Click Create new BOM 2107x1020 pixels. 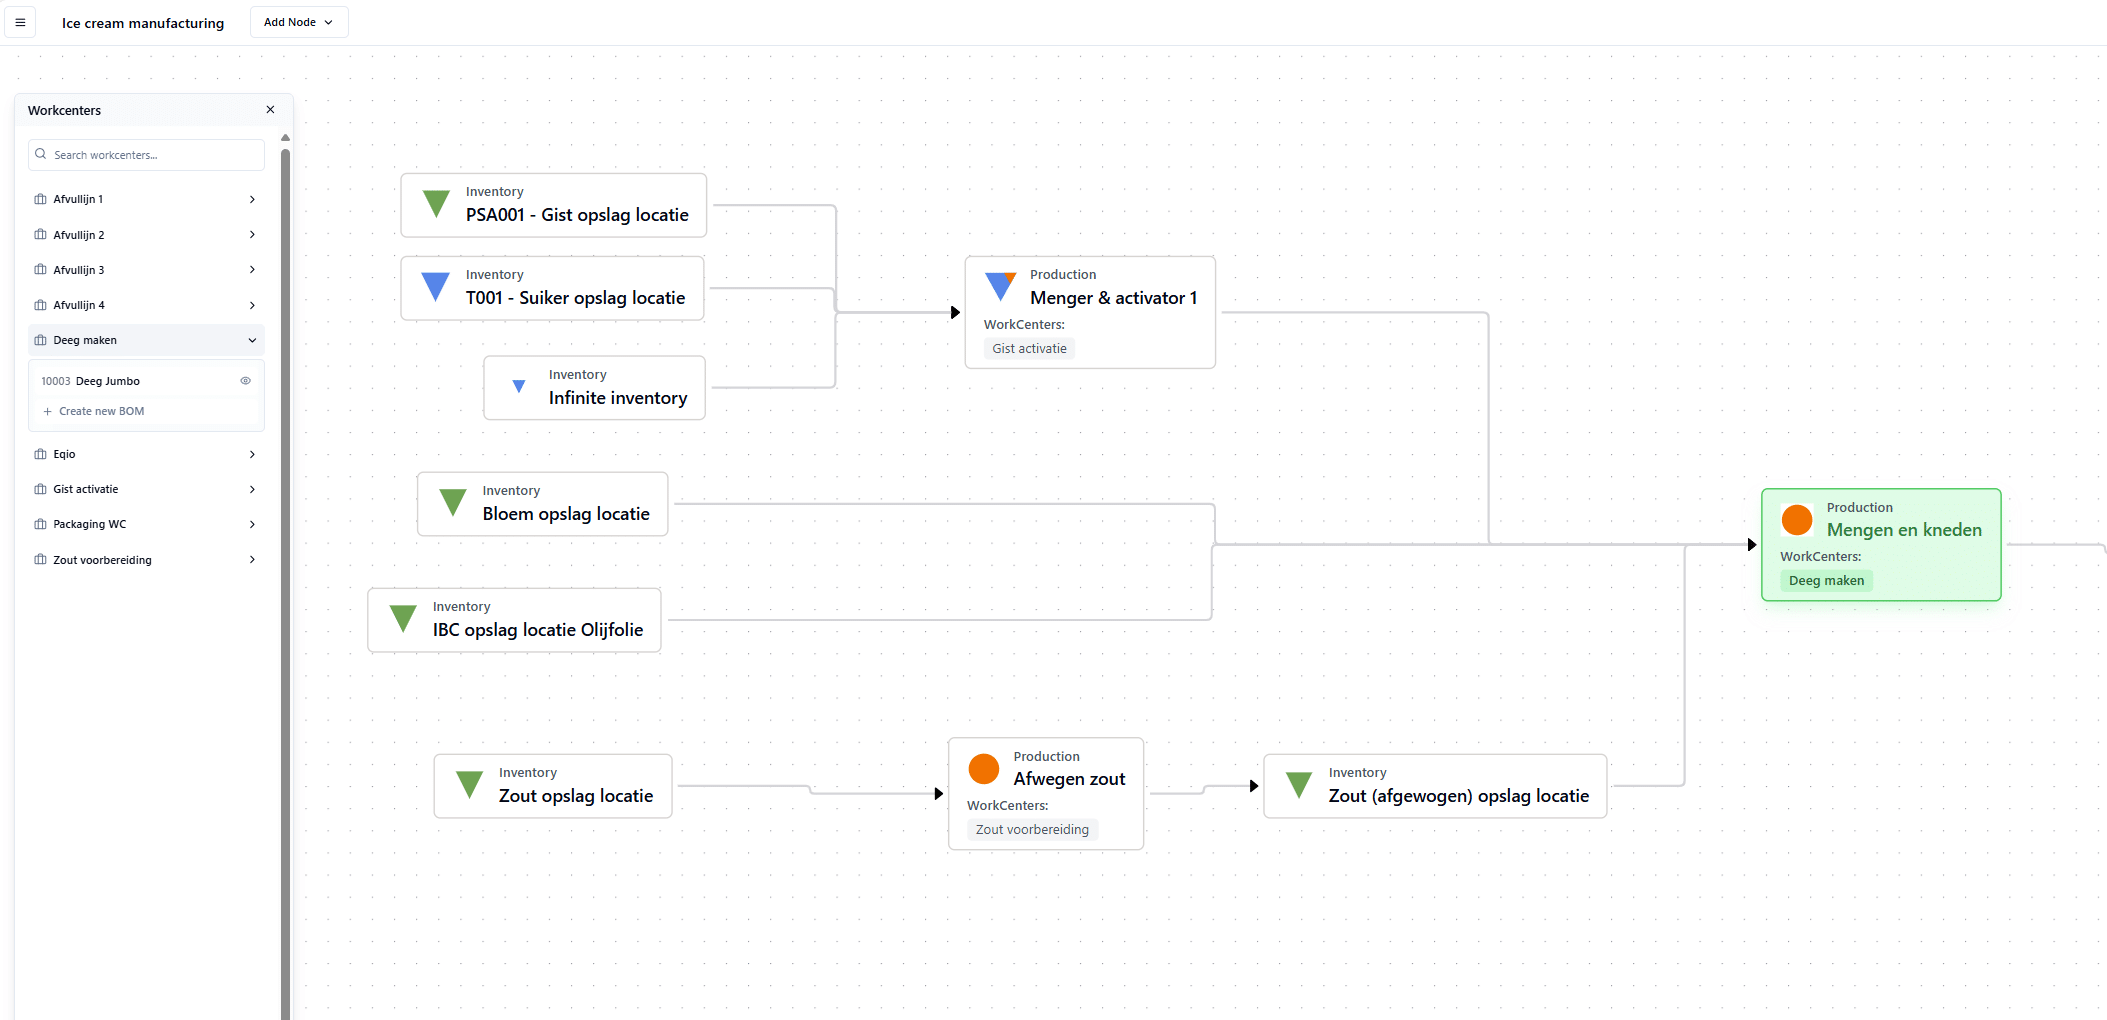point(101,411)
